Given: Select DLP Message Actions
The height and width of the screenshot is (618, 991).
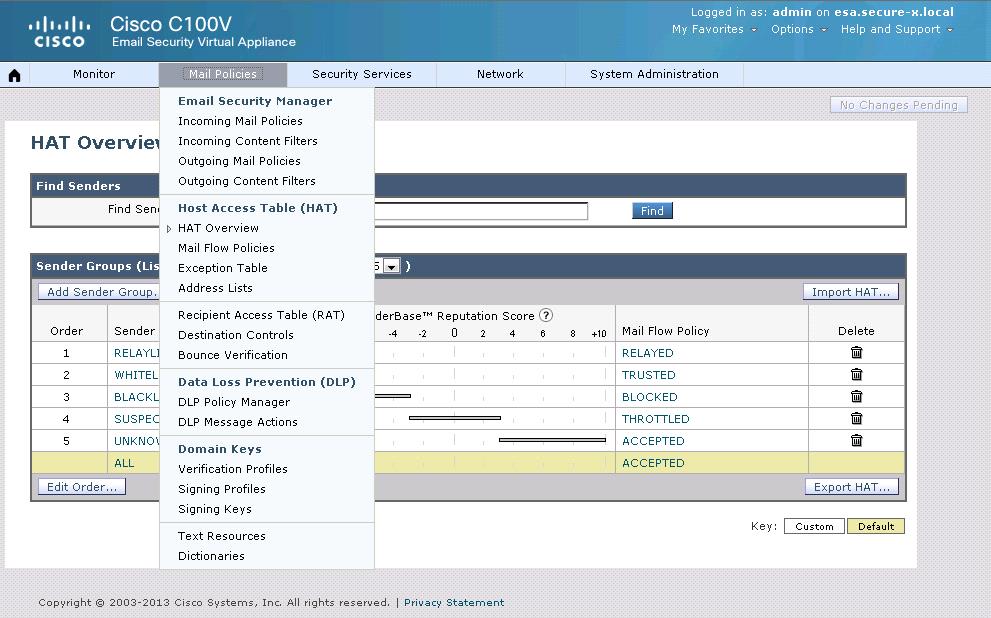Looking at the screenshot, I should coord(238,422).
